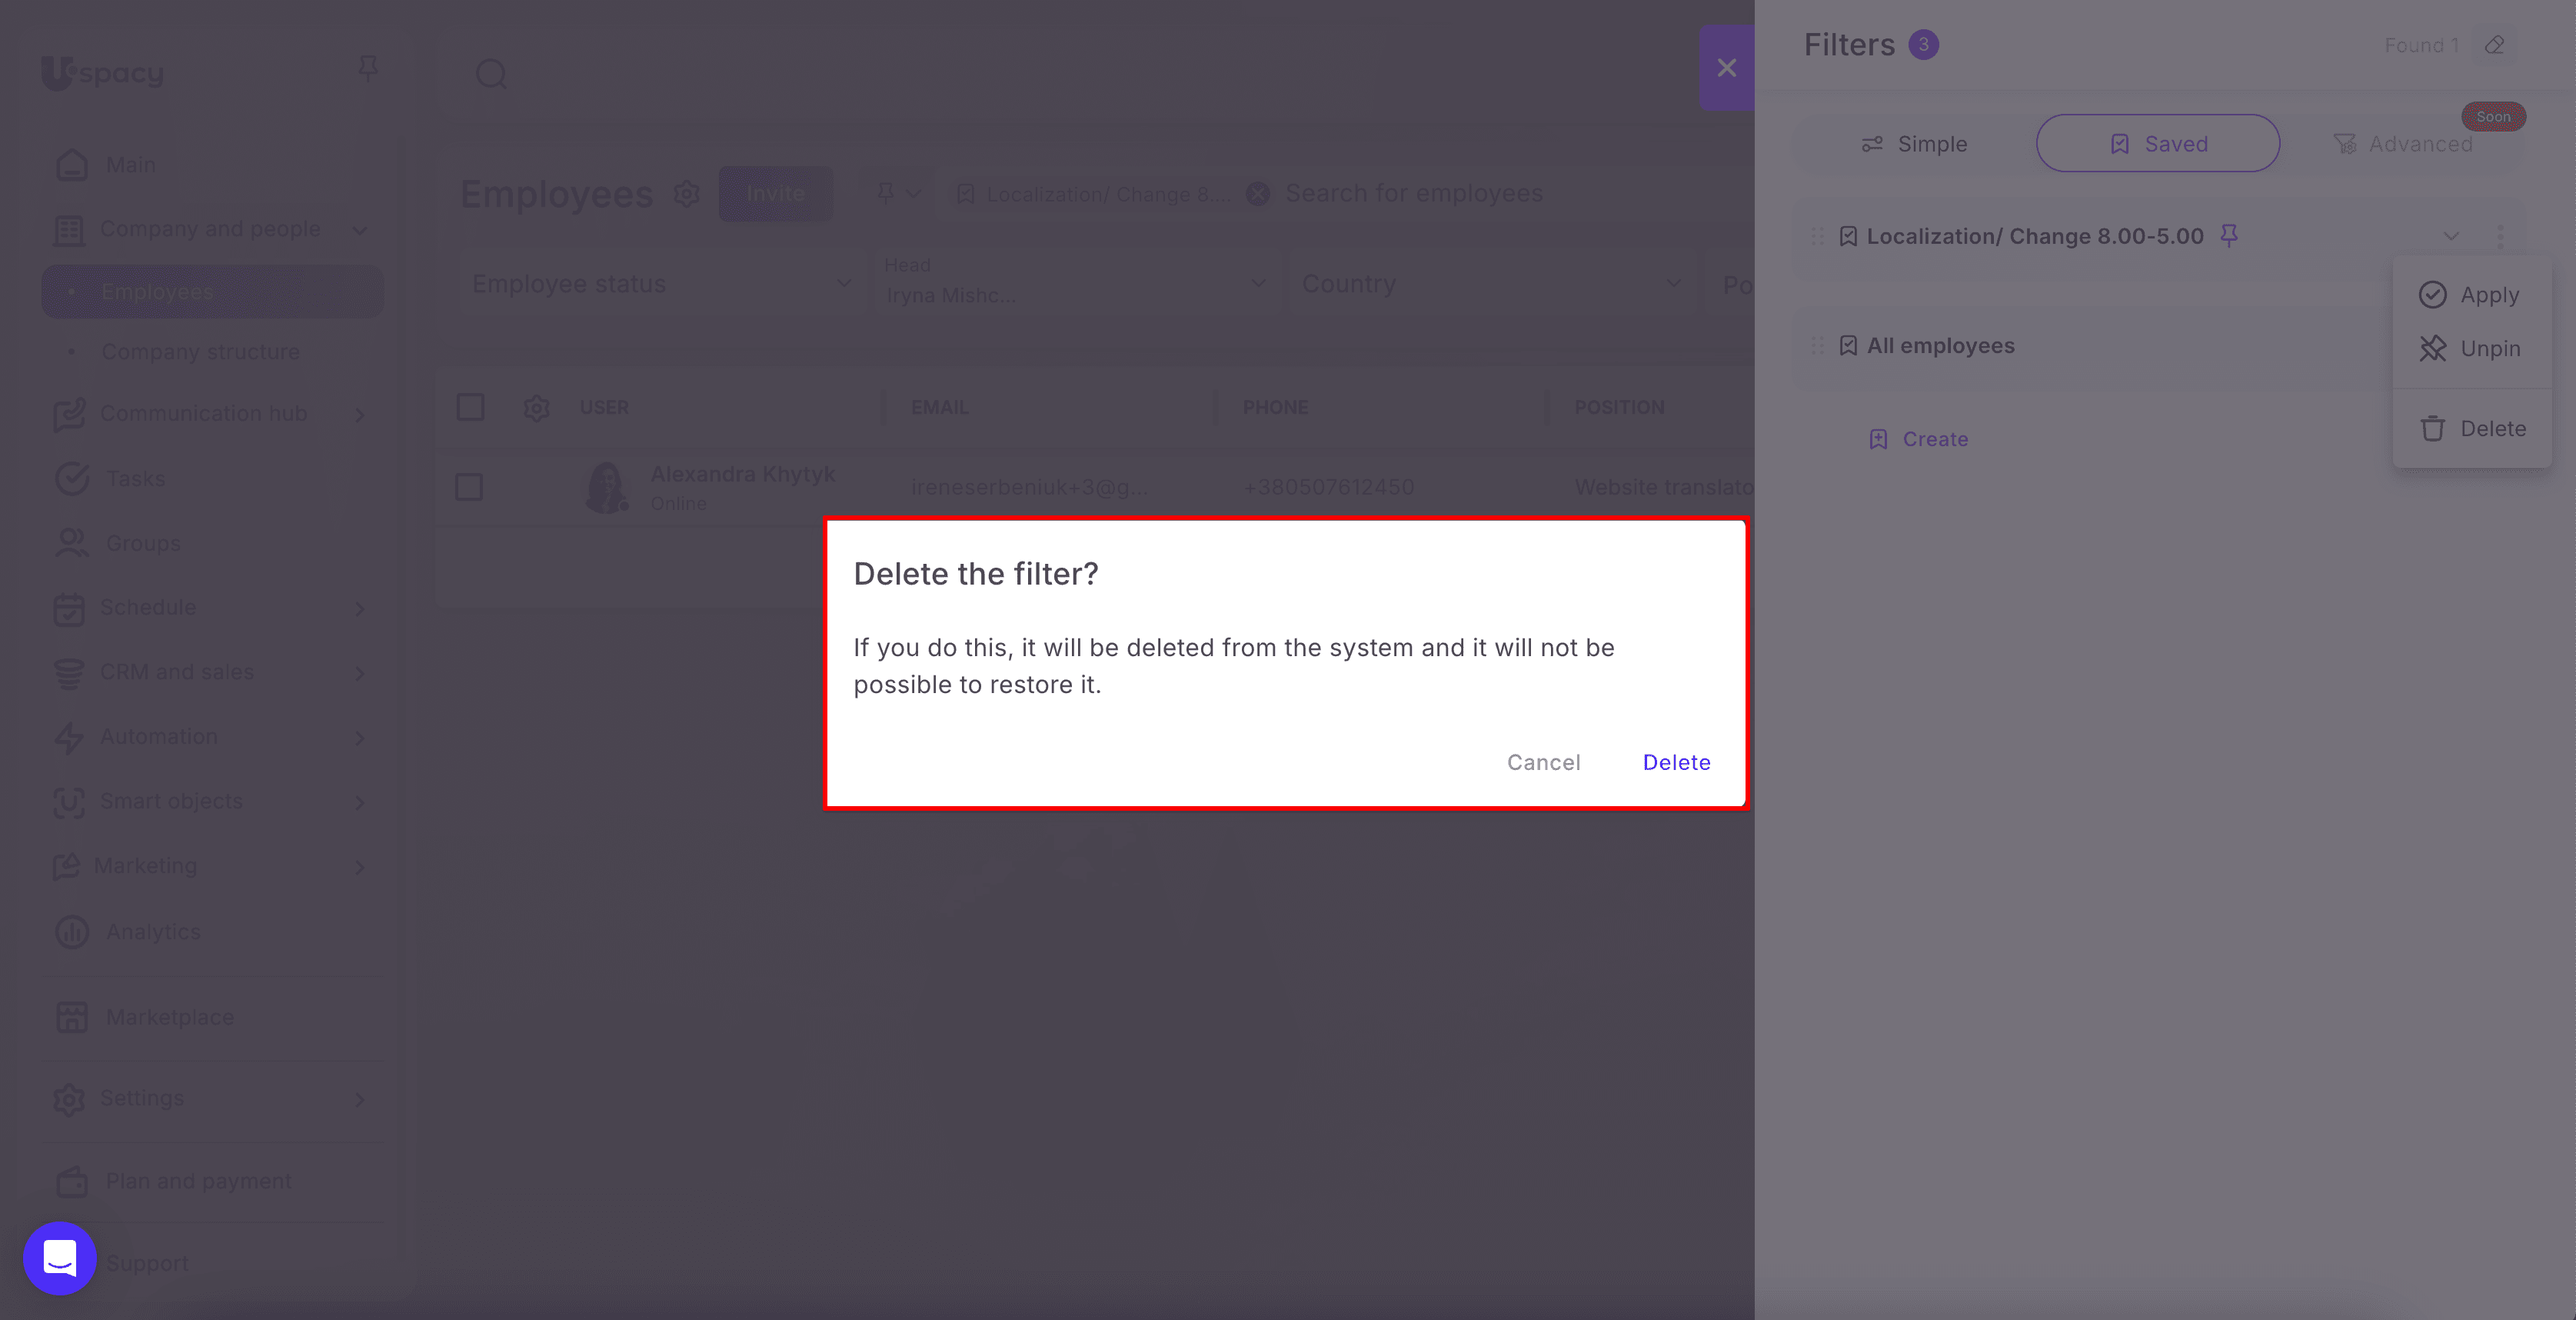Click the pin icon on Localization filter
Viewport: 2576px width, 1320px height.
pyautogui.click(x=2229, y=235)
